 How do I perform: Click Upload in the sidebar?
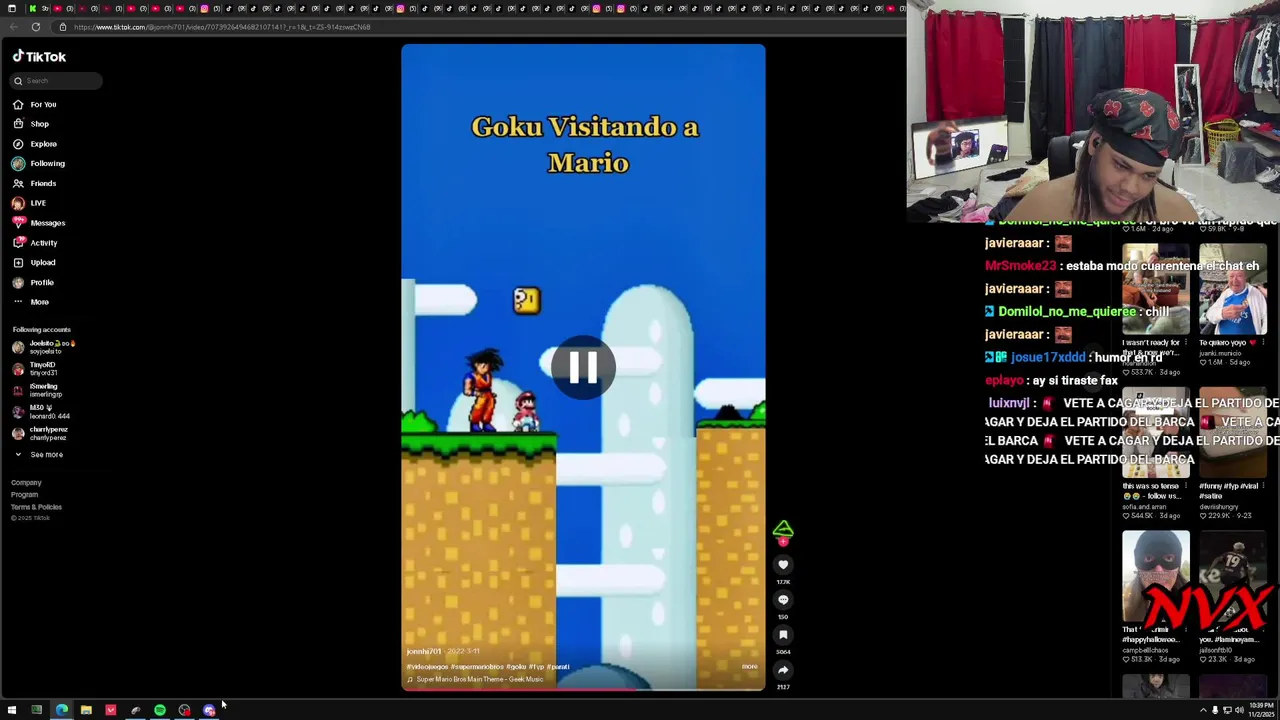[x=34, y=262]
